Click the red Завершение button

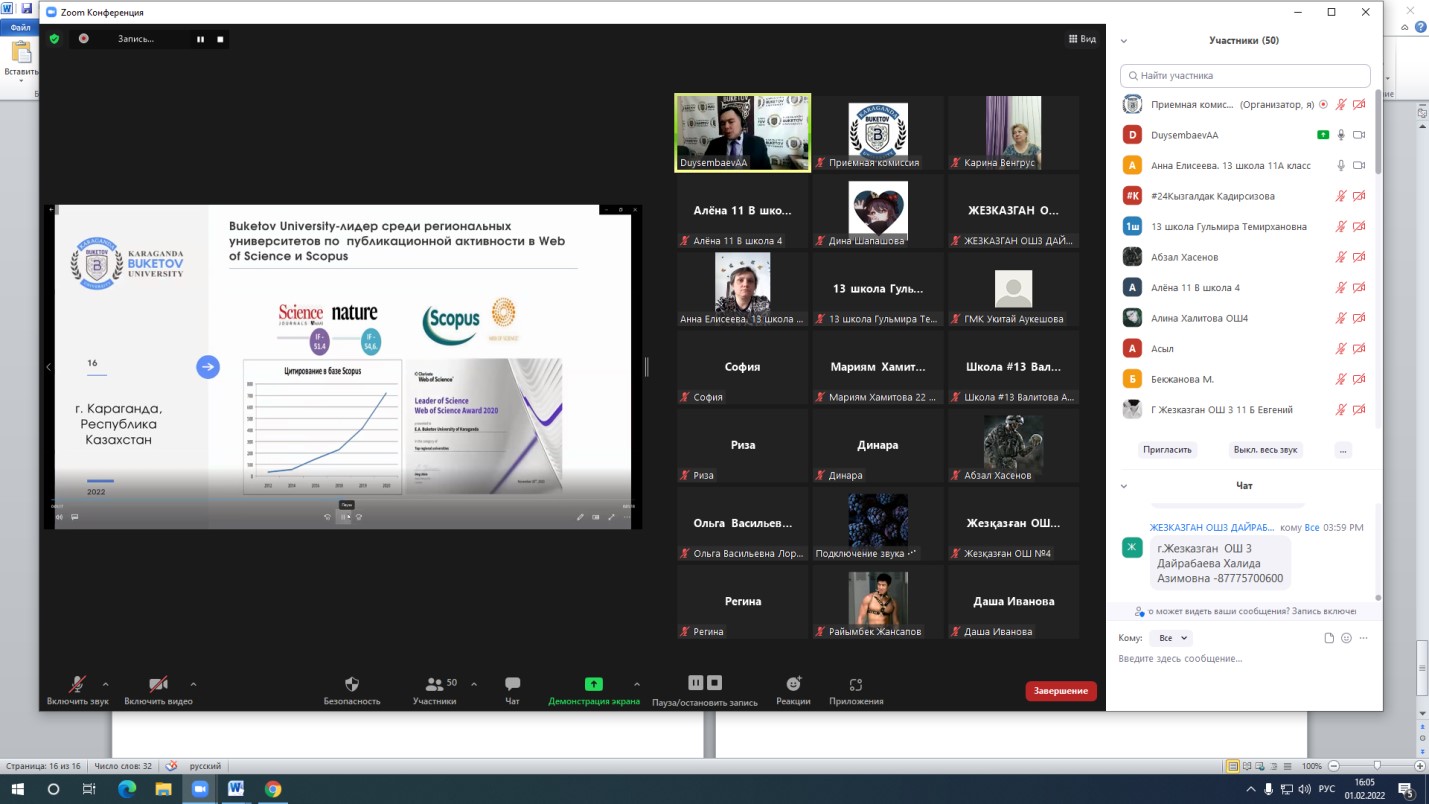click(x=1060, y=691)
